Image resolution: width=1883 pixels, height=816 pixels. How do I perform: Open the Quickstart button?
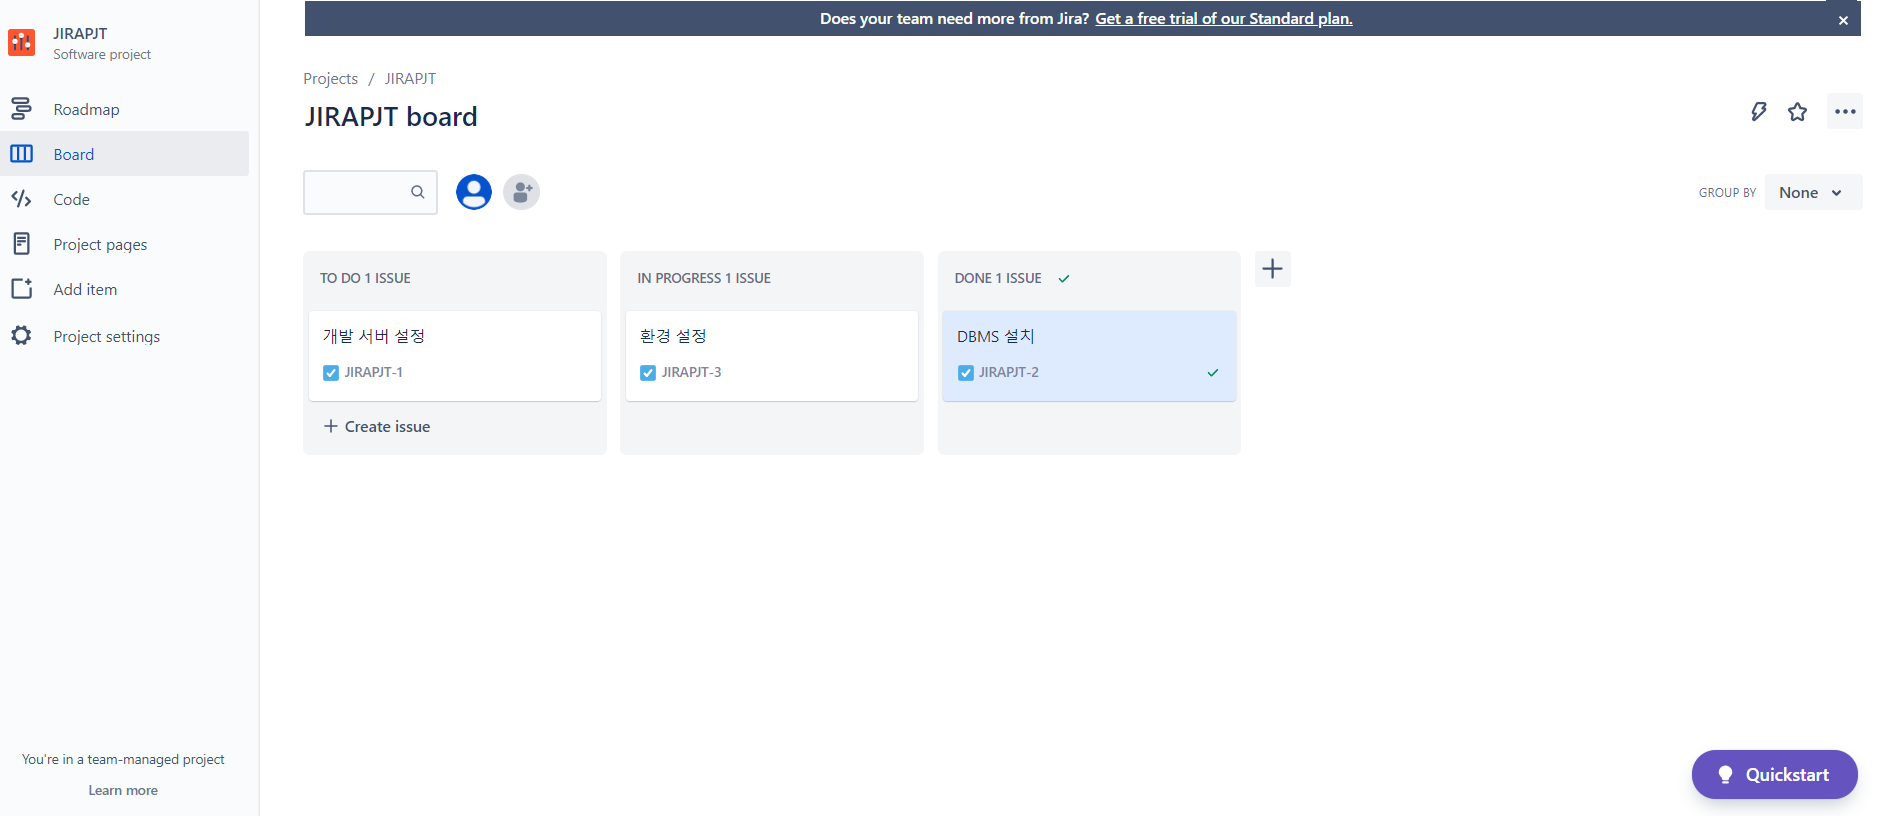pos(1774,774)
